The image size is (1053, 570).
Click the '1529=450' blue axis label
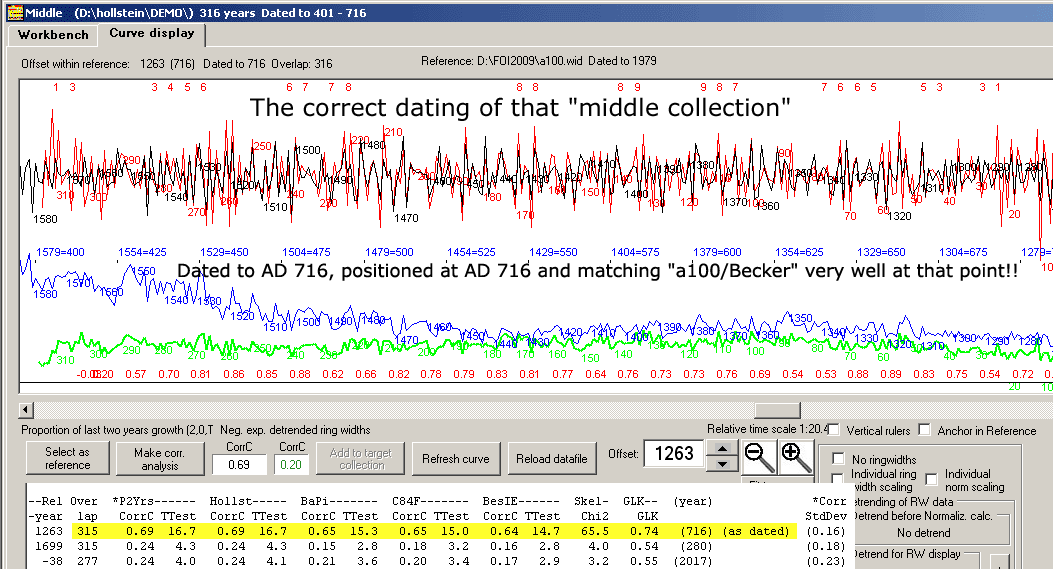(224, 252)
